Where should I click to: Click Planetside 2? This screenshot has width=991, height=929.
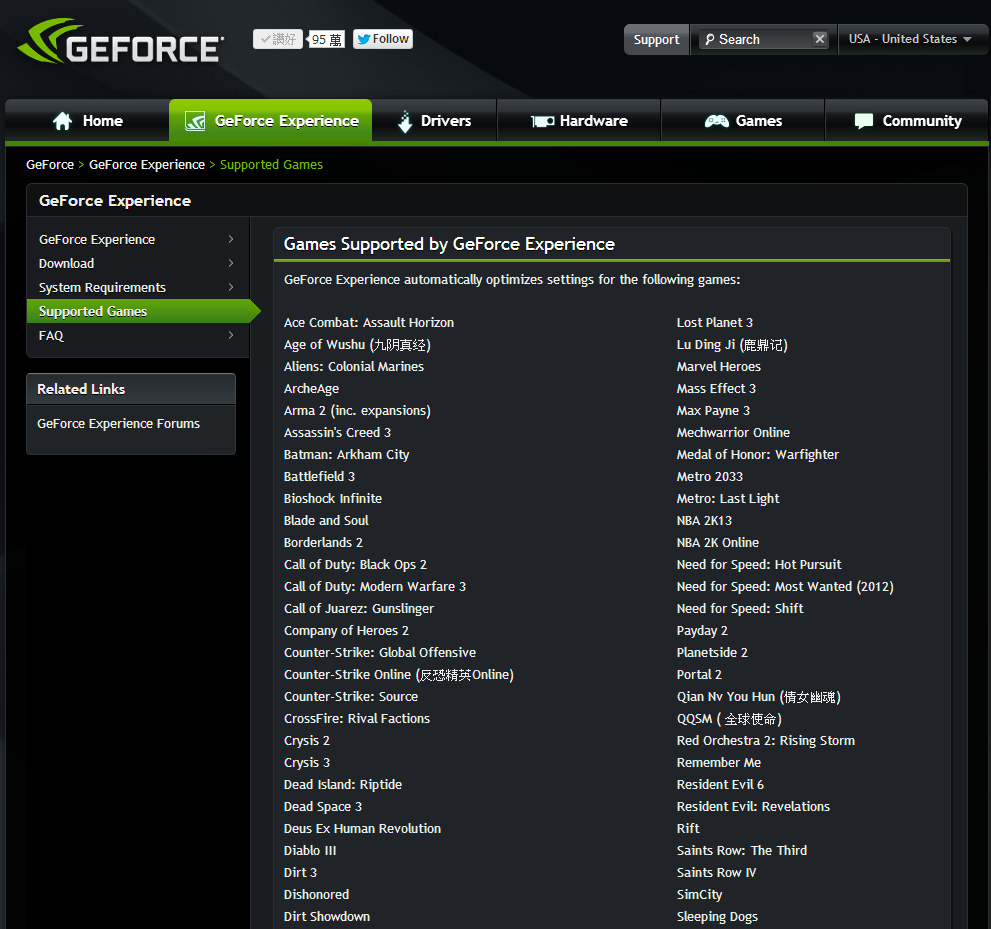click(x=712, y=652)
